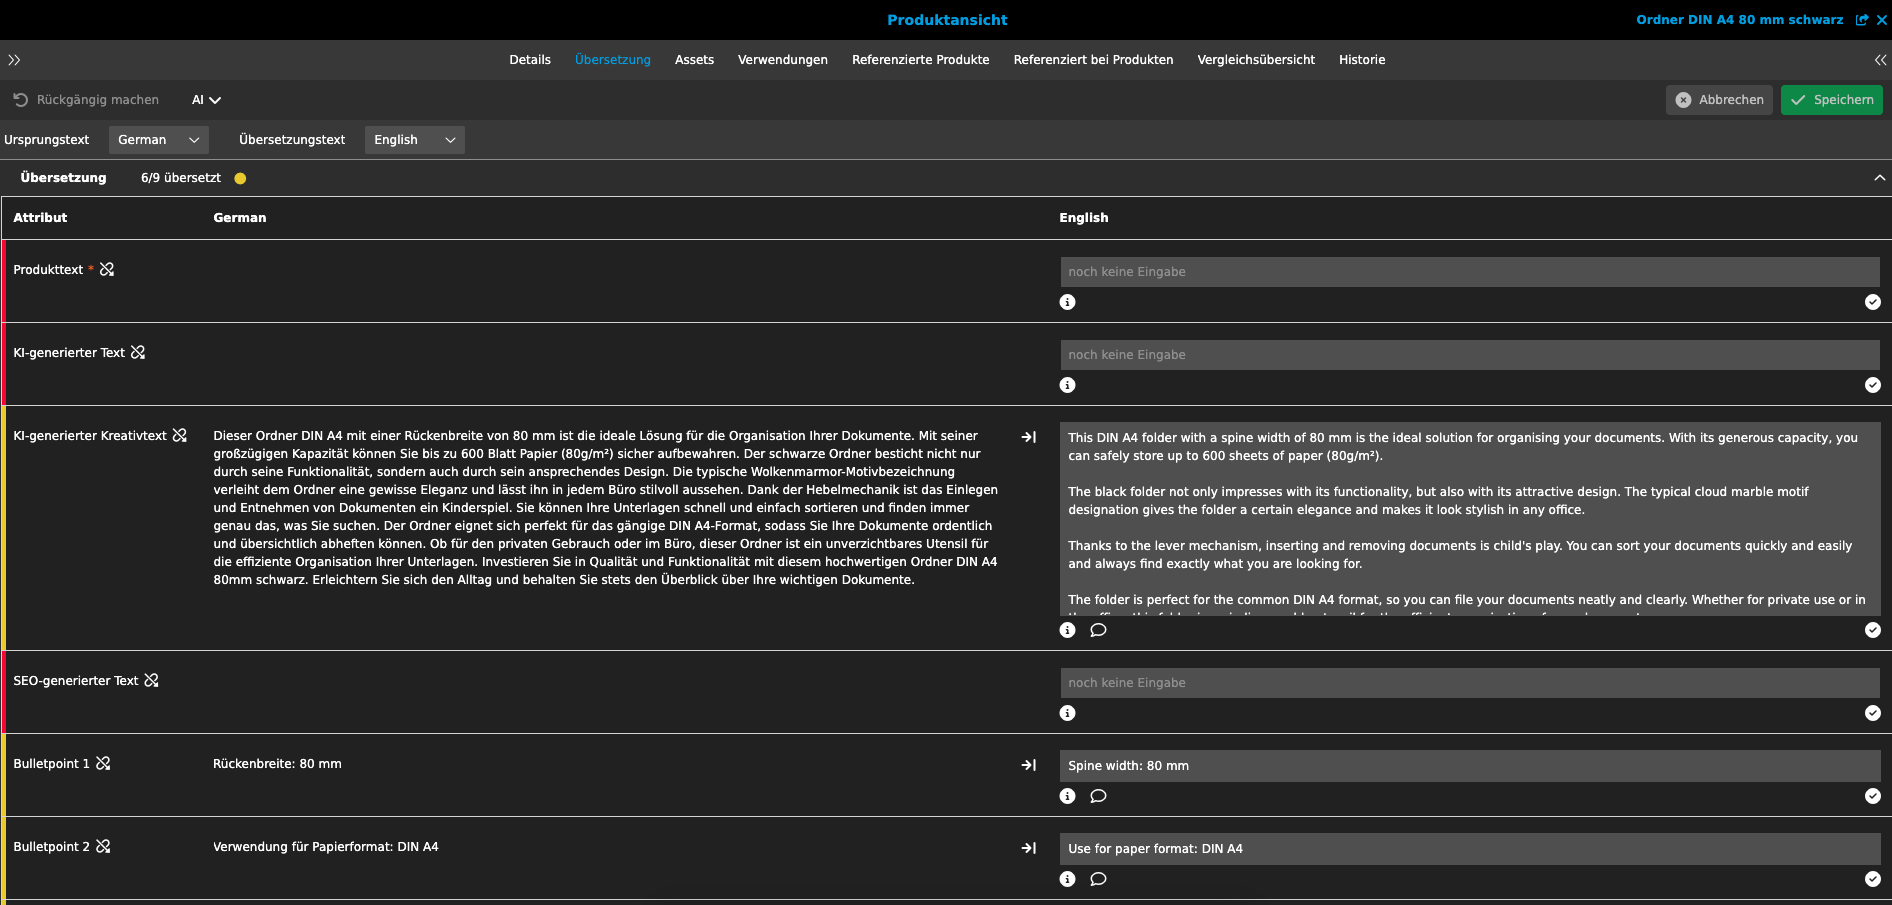Click the broken-link icon beside KI-generierter Kreativtext
The width and height of the screenshot is (1892, 905).
(180, 435)
